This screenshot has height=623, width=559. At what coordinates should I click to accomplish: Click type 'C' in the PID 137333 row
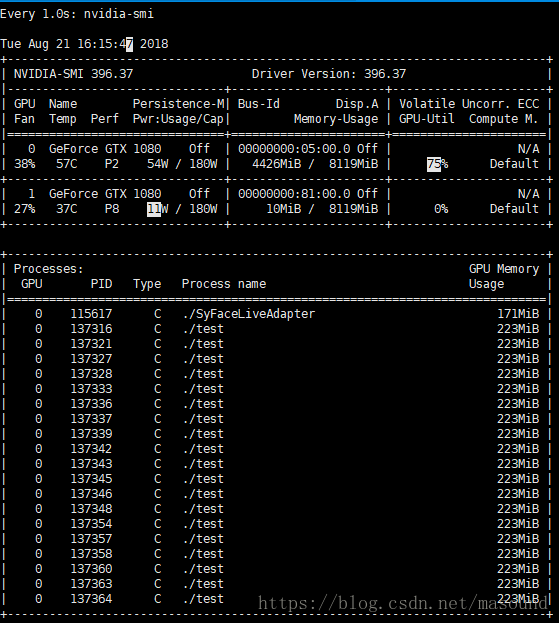click(158, 389)
